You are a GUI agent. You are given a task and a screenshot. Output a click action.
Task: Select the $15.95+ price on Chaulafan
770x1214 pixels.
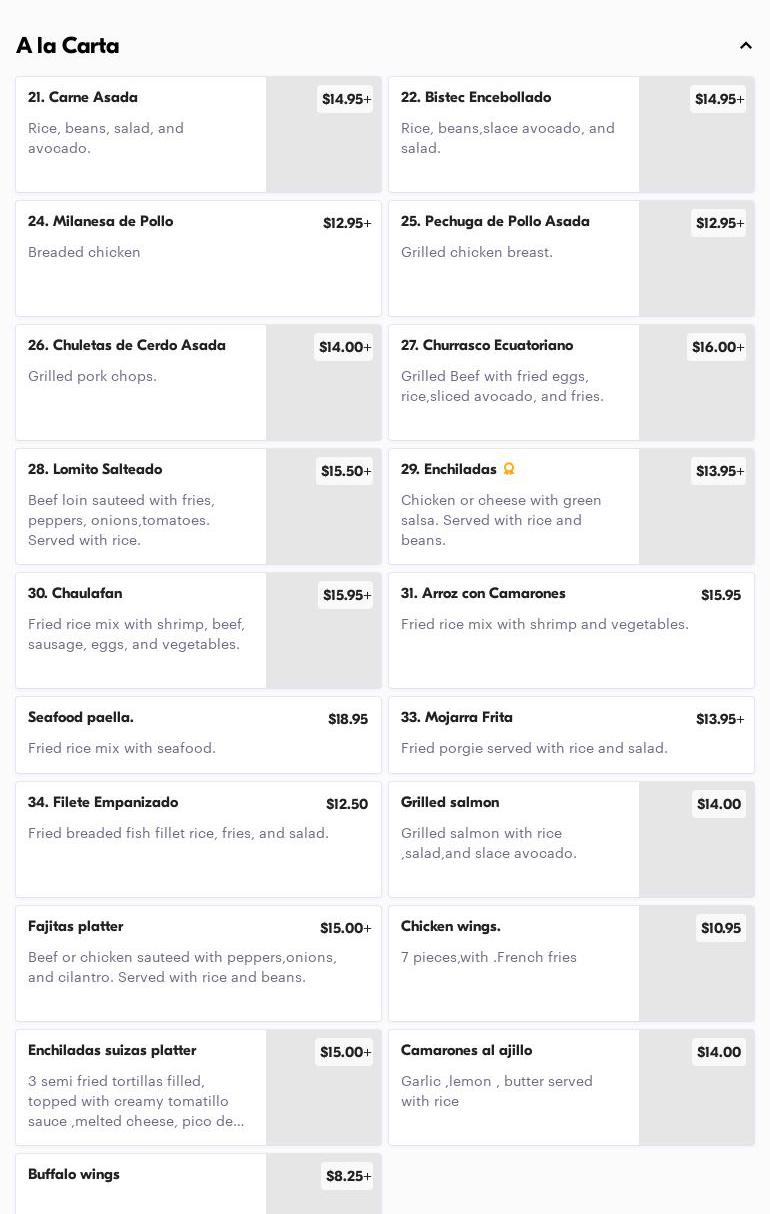tap(346, 595)
